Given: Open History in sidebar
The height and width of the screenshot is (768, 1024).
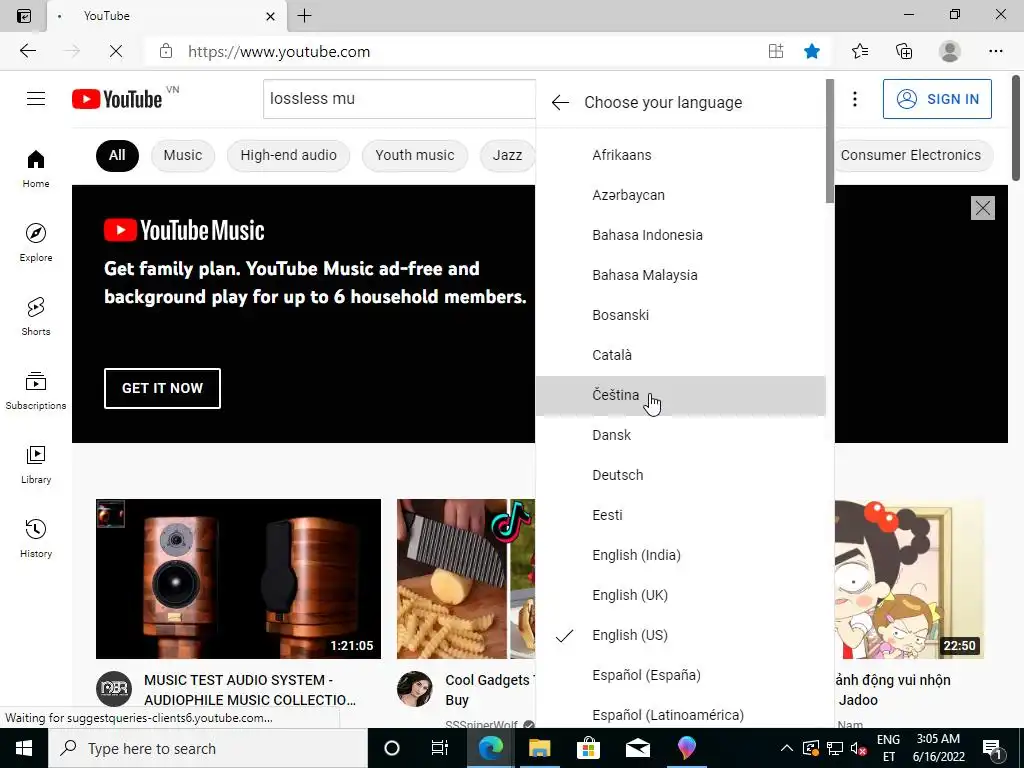Looking at the screenshot, I should point(36,539).
